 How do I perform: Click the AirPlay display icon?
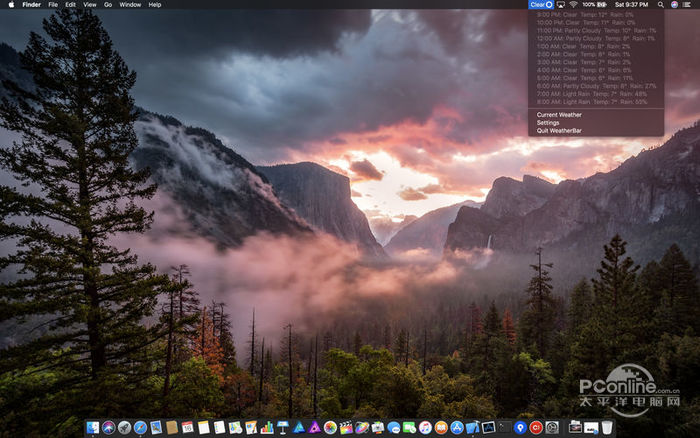561,5
